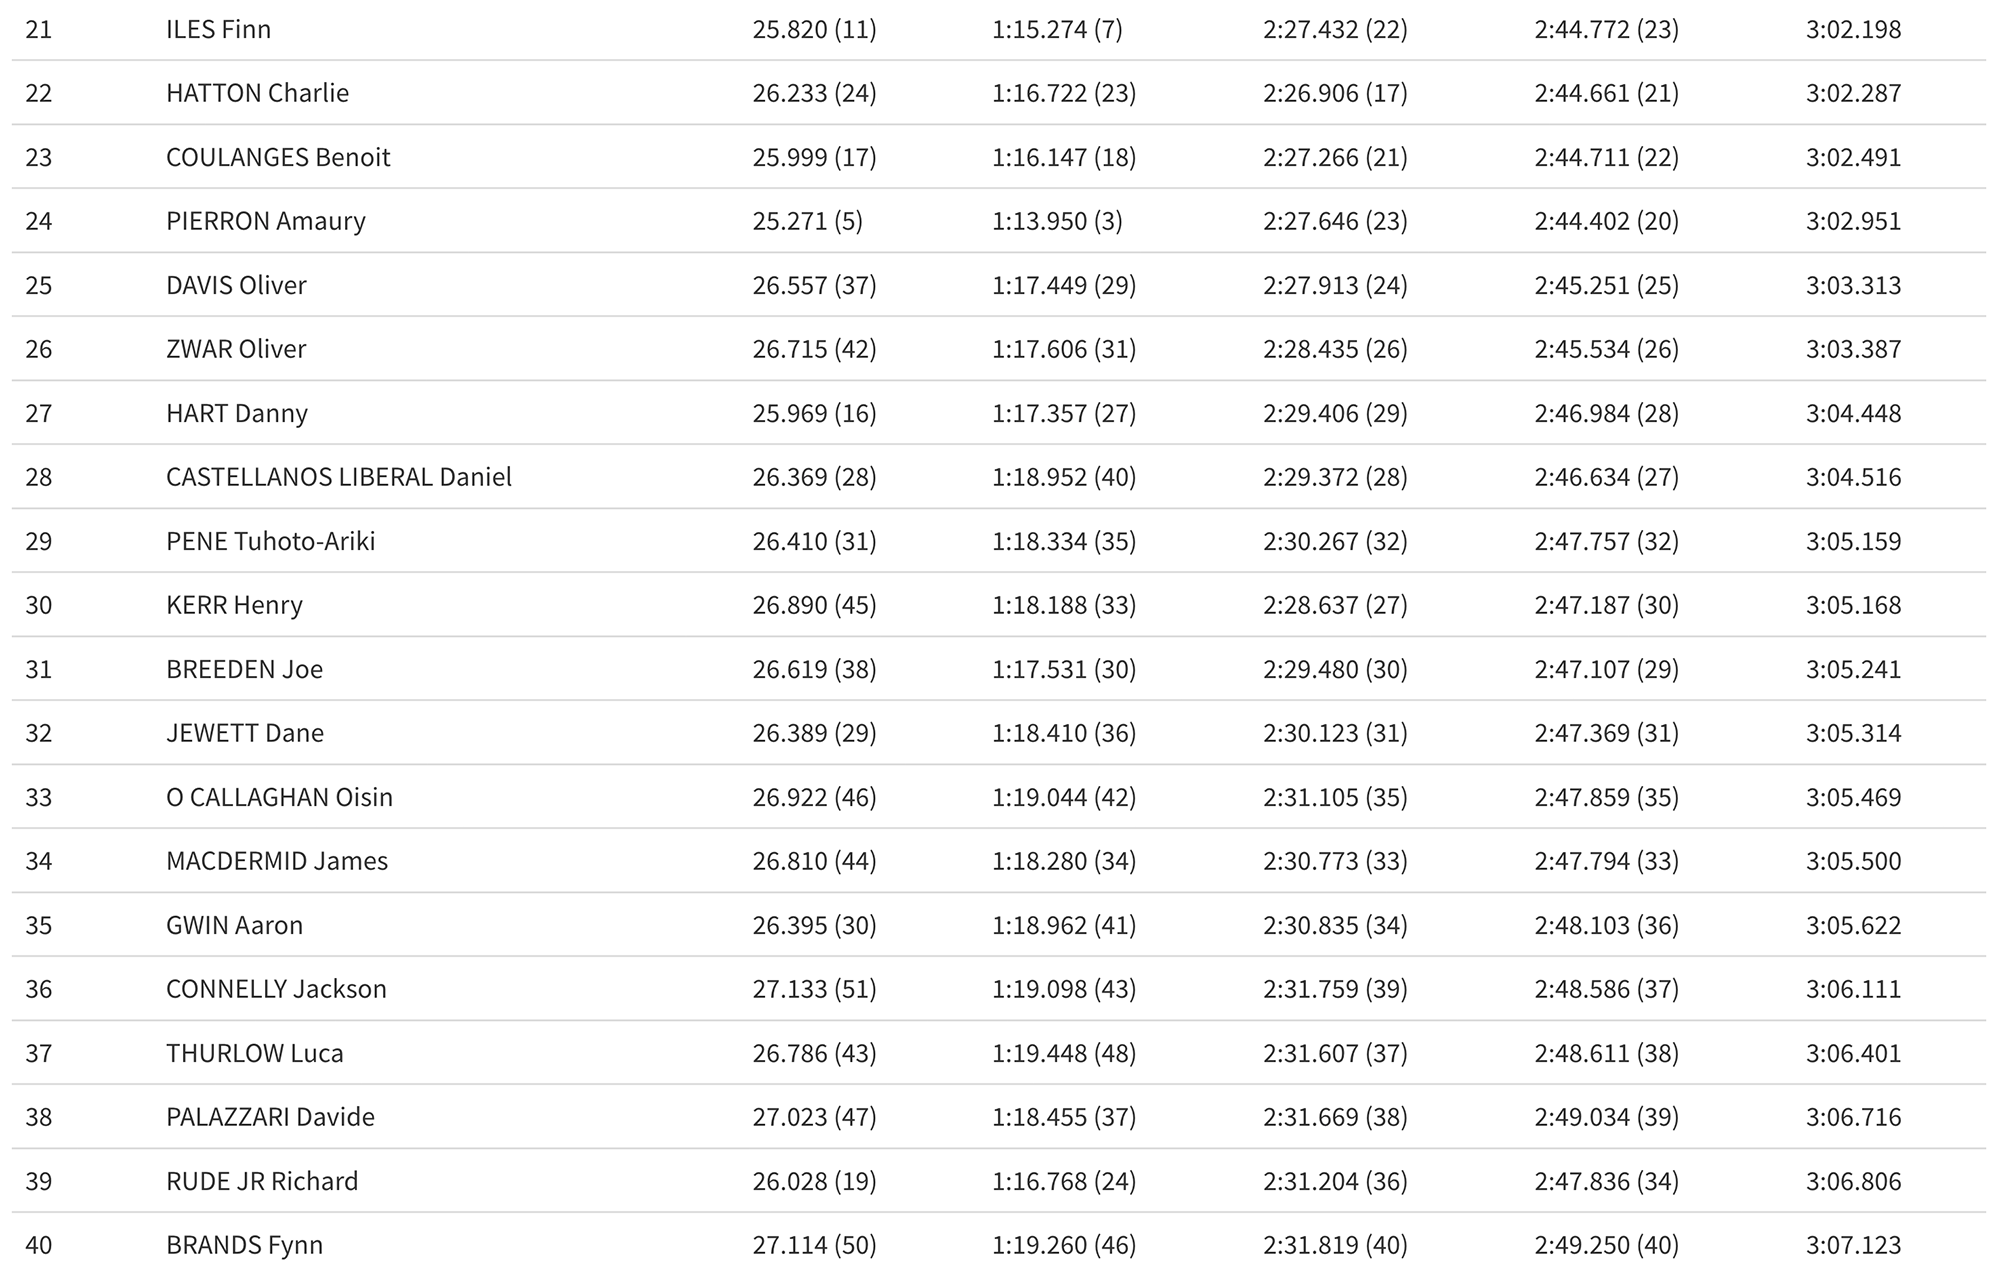Image resolution: width=2000 pixels, height=1273 pixels.
Task: Select THURLOW Luca's rider name
Action: pyautogui.click(x=255, y=1053)
